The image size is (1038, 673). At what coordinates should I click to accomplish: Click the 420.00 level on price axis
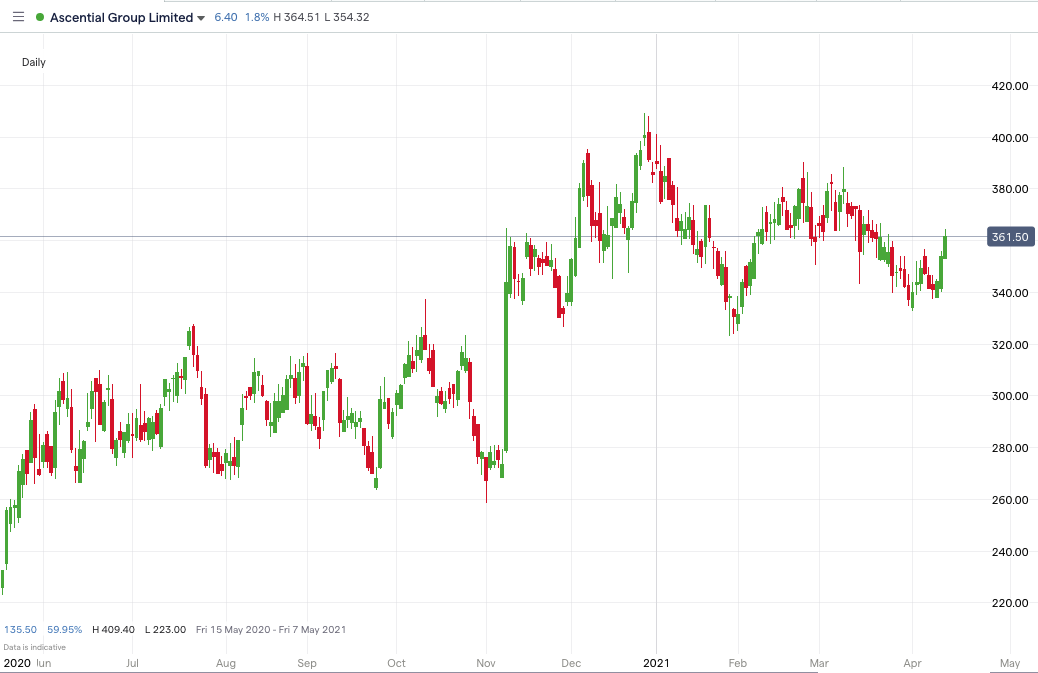(1008, 86)
